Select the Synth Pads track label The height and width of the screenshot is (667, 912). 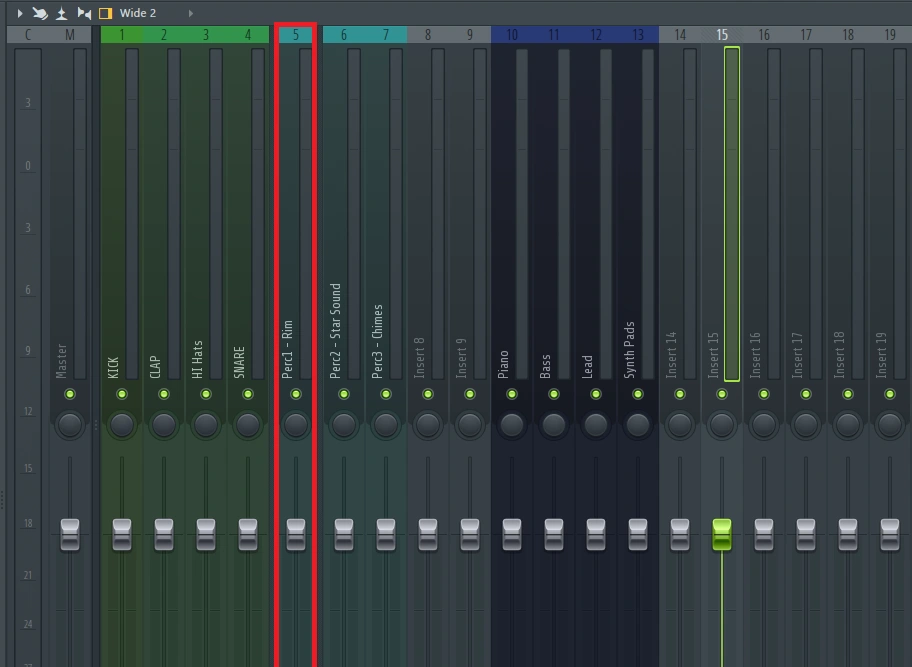630,350
